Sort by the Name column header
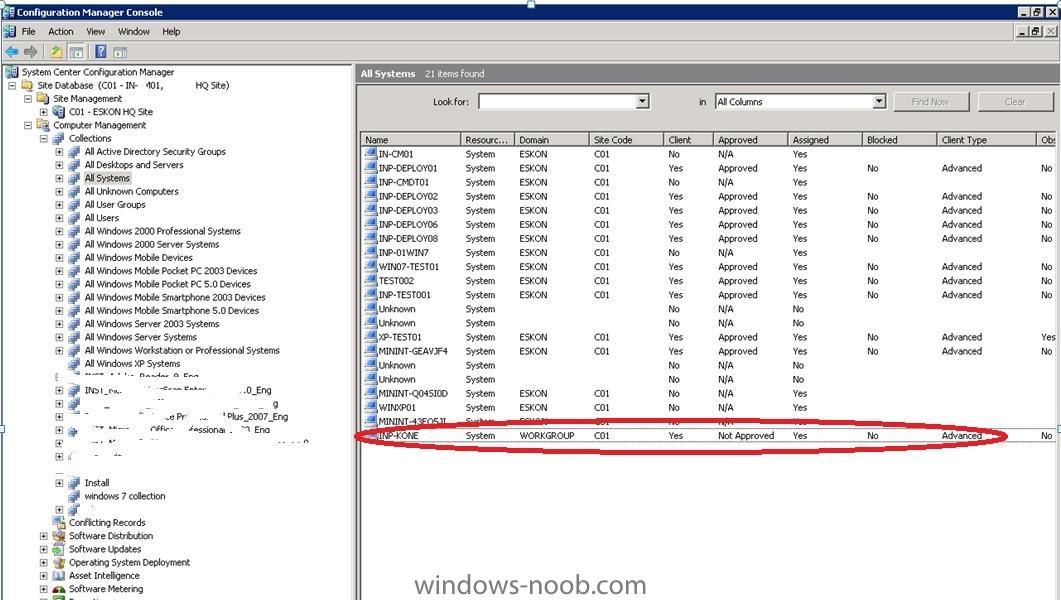This screenshot has width=1061, height=600. pos(410,139)
